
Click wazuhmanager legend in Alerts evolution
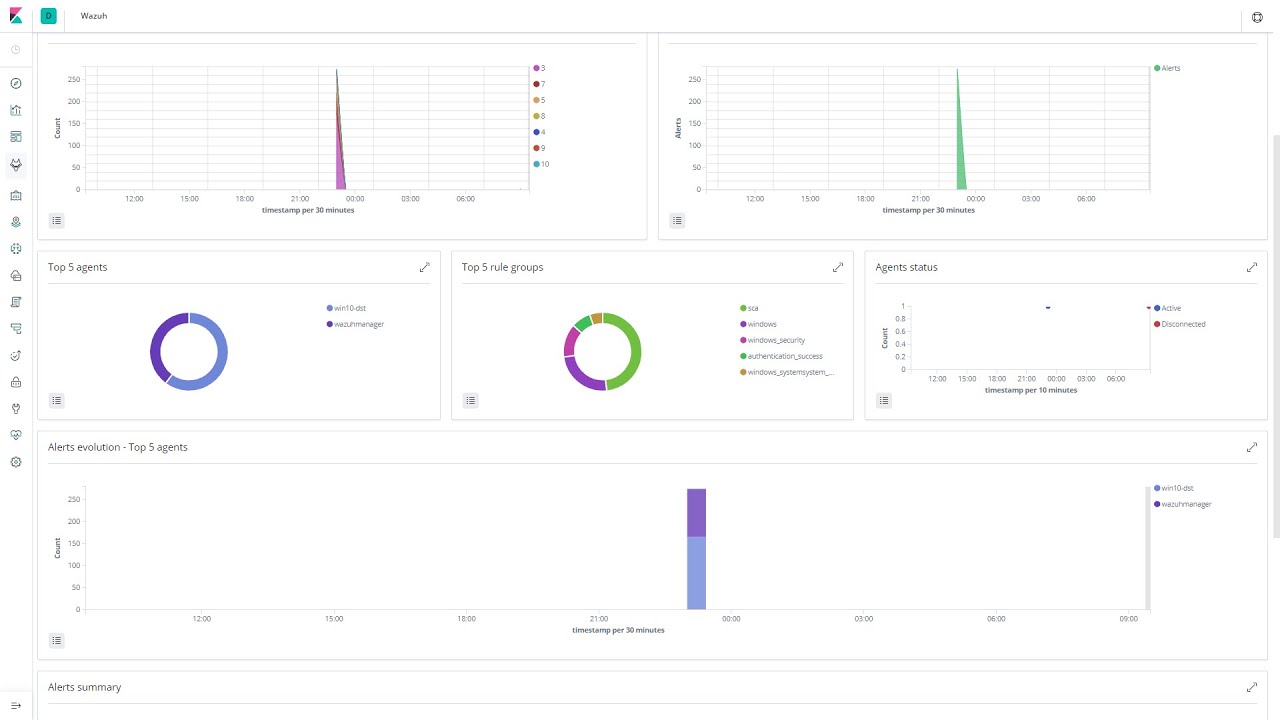pos(1182,504)
